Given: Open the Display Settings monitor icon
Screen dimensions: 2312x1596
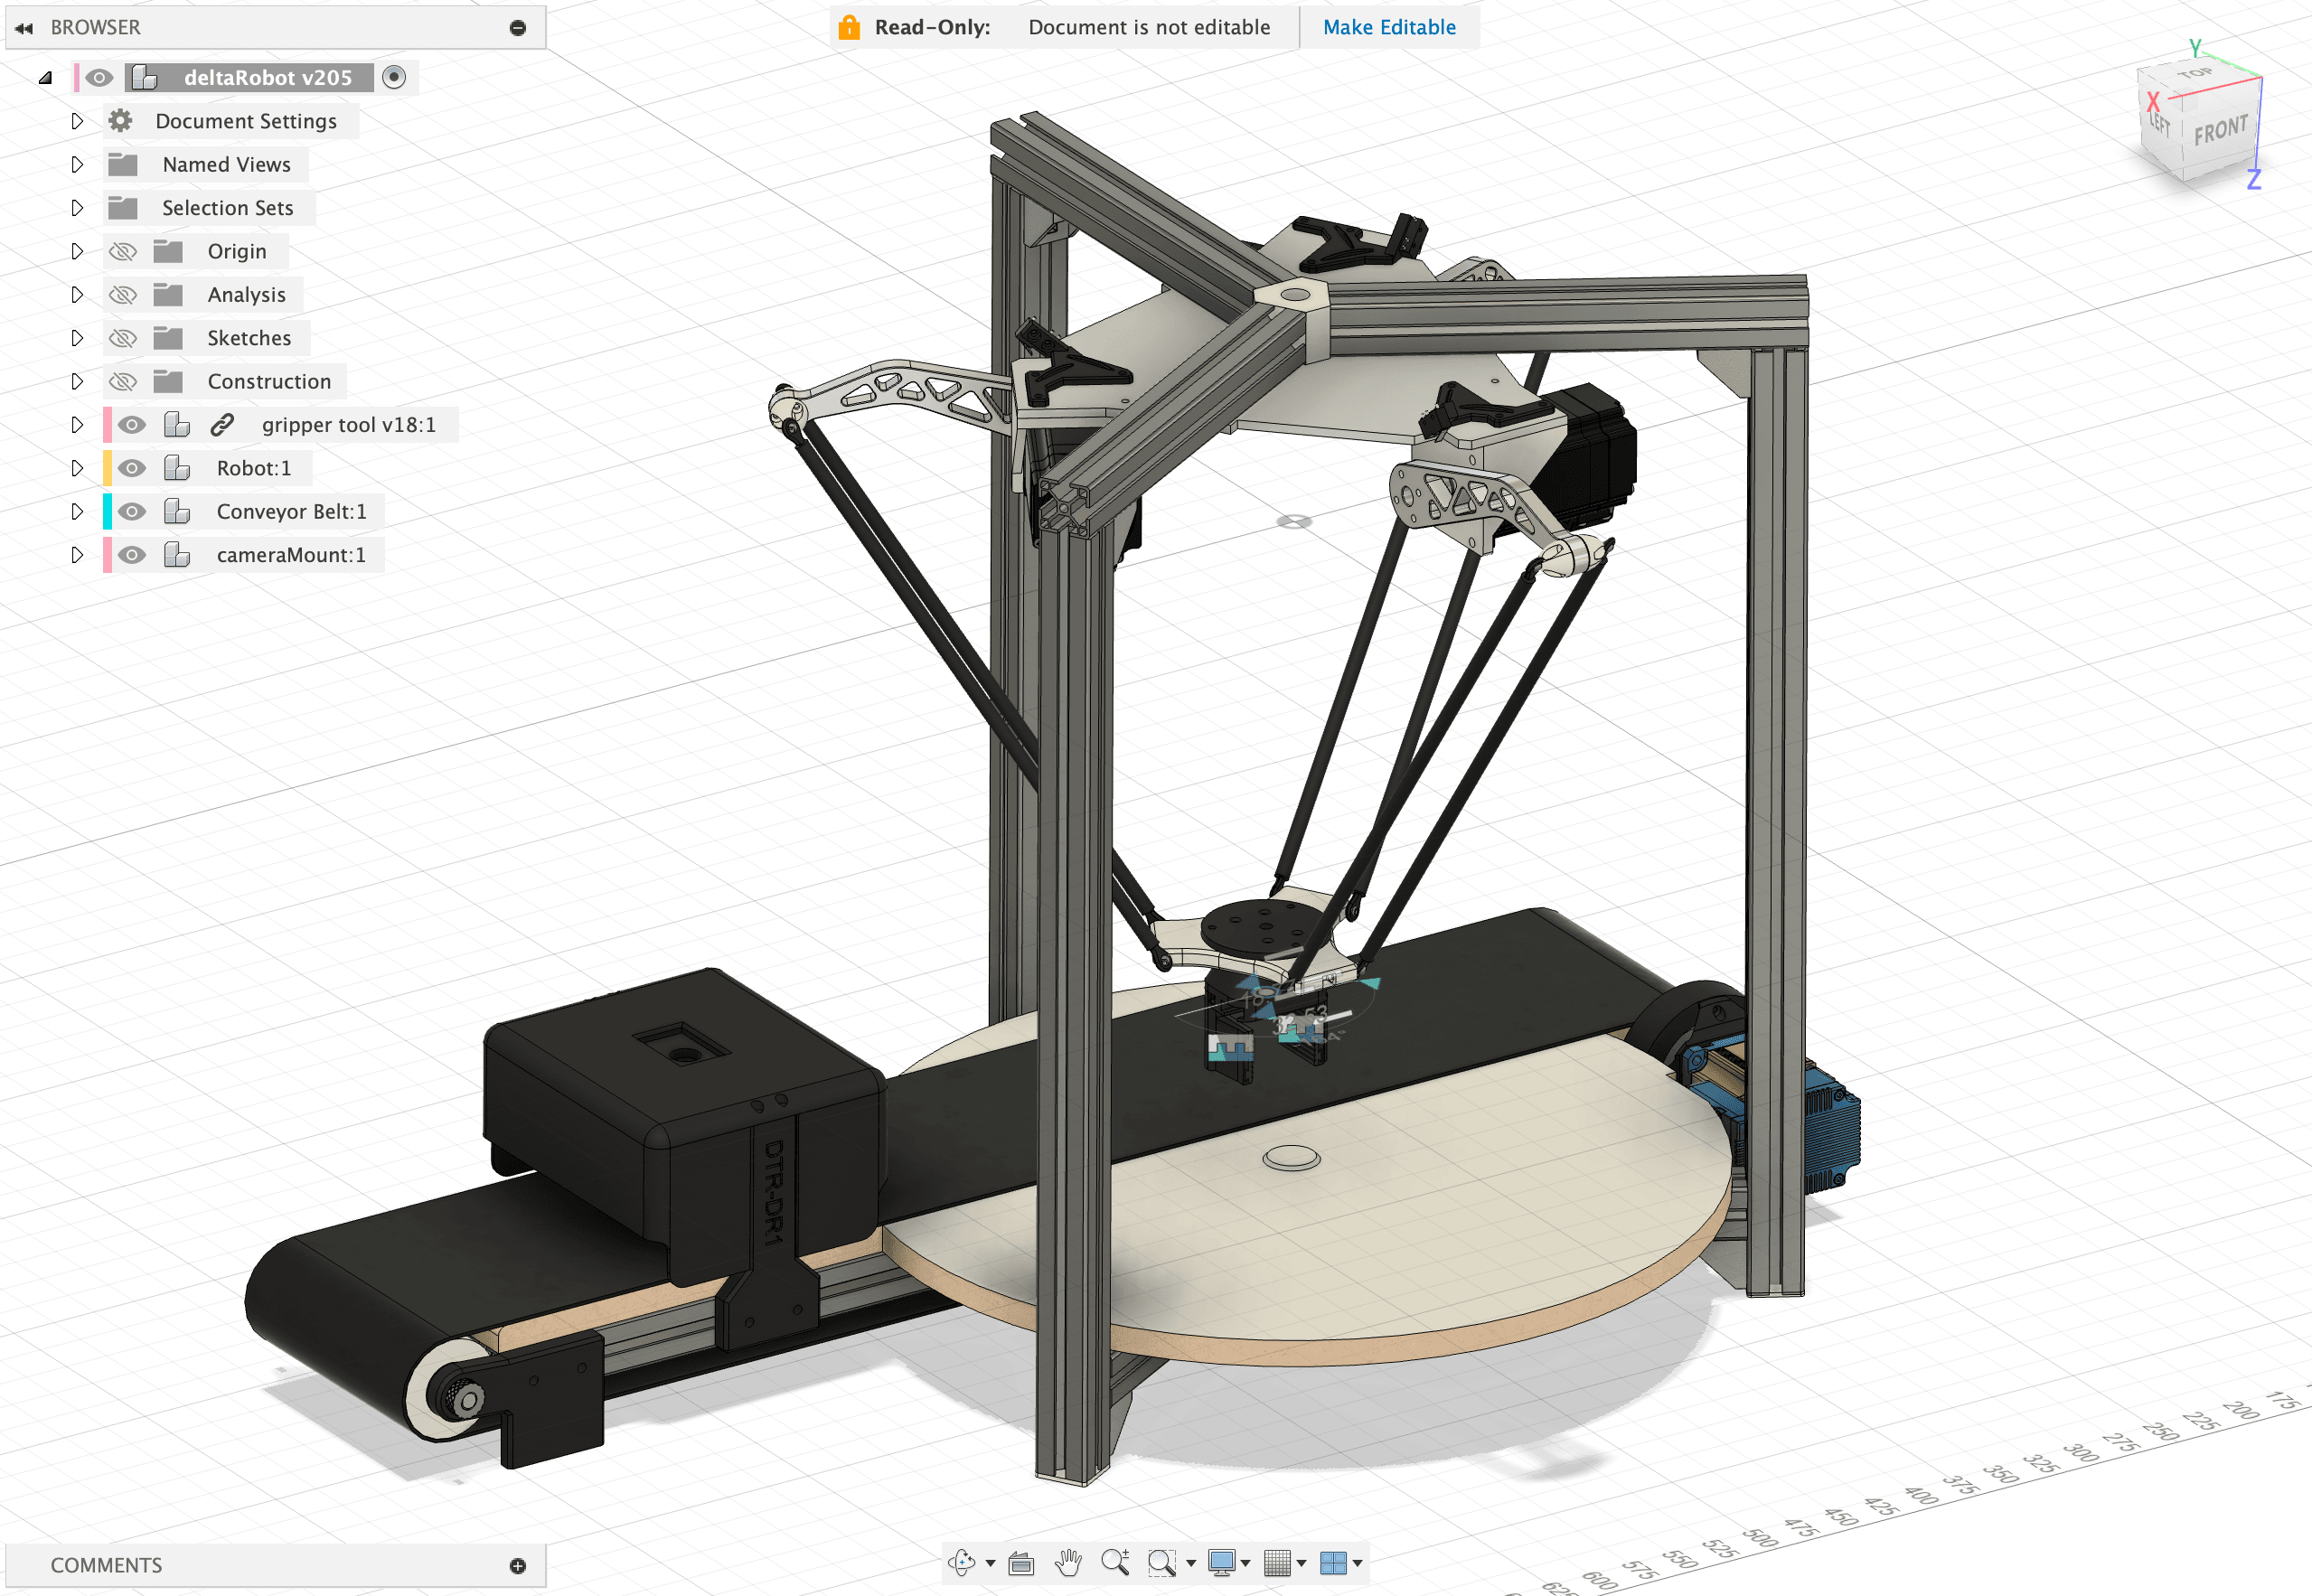Looking at the screenshot, I should tap(1224, 1562).
